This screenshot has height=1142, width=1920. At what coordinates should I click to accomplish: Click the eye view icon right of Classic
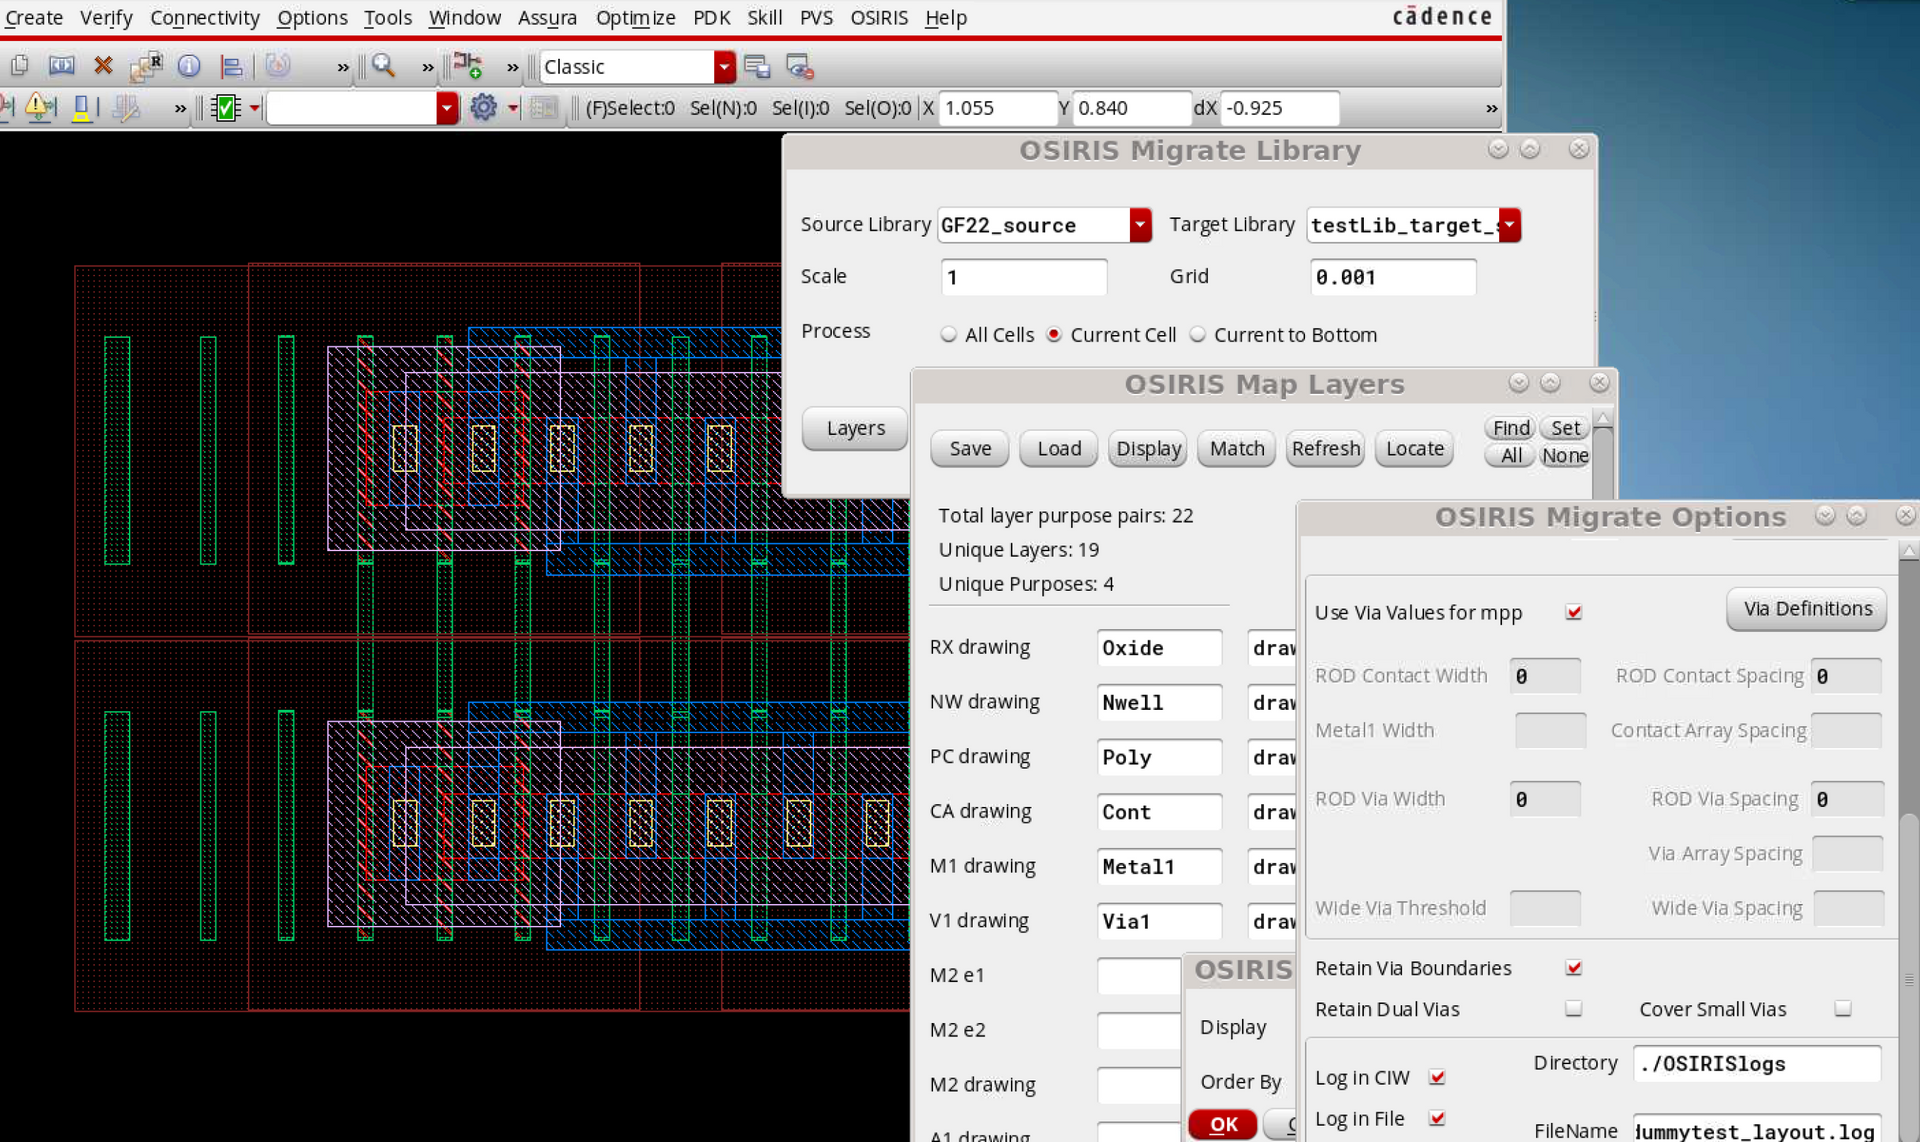coord(799,67)
